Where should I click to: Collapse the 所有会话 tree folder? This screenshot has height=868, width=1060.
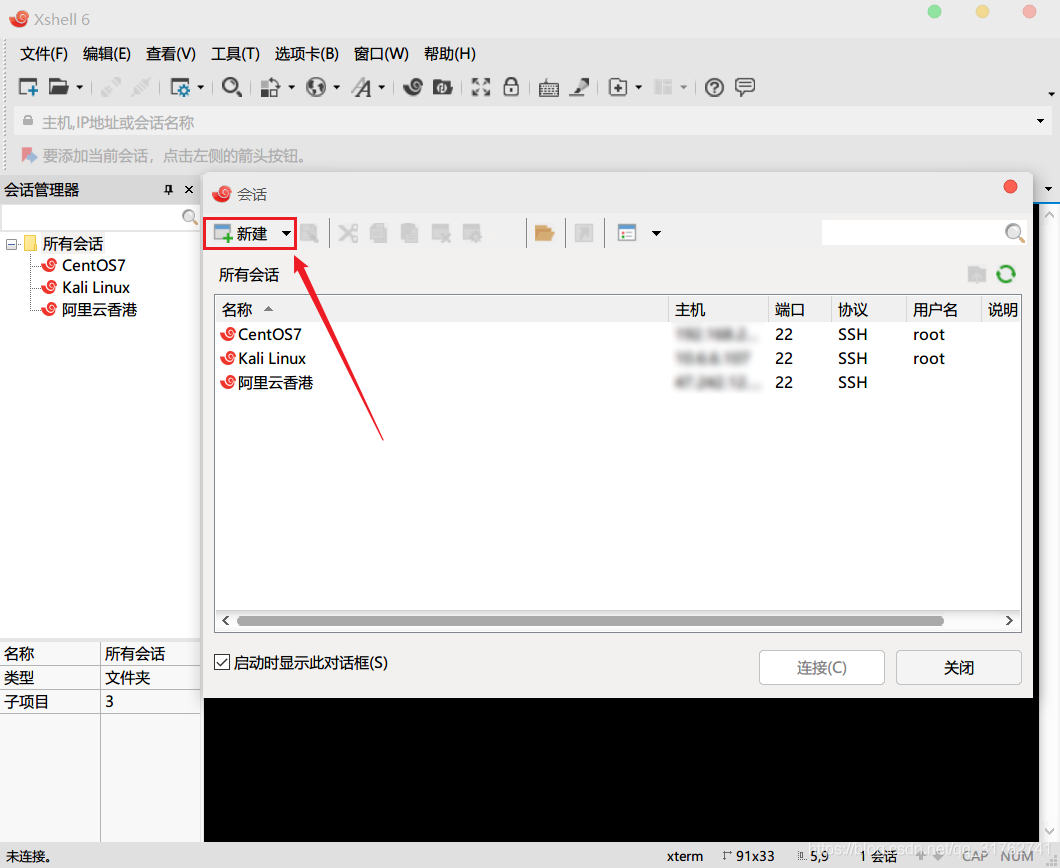pos(11,244)
